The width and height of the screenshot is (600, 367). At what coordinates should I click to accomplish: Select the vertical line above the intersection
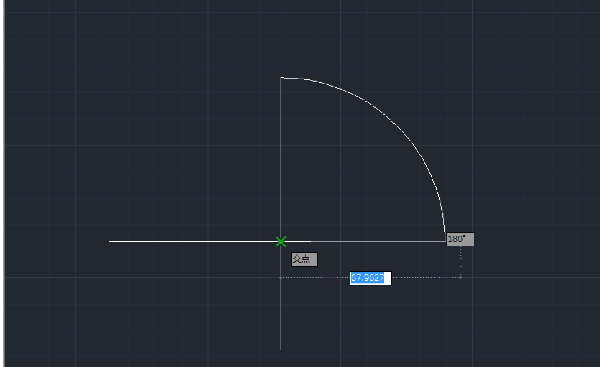(280, 159)
